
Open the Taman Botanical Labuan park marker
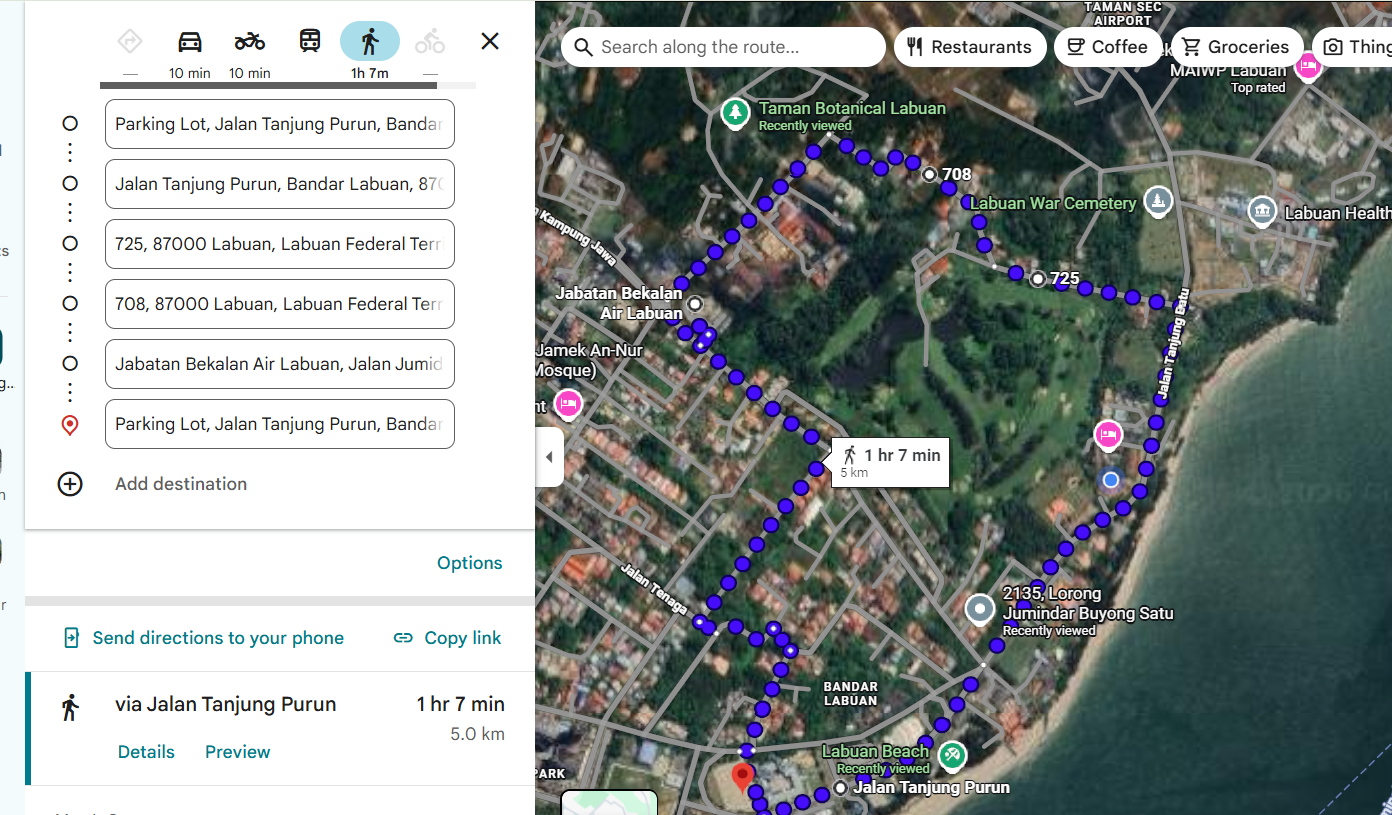[736, 113]
